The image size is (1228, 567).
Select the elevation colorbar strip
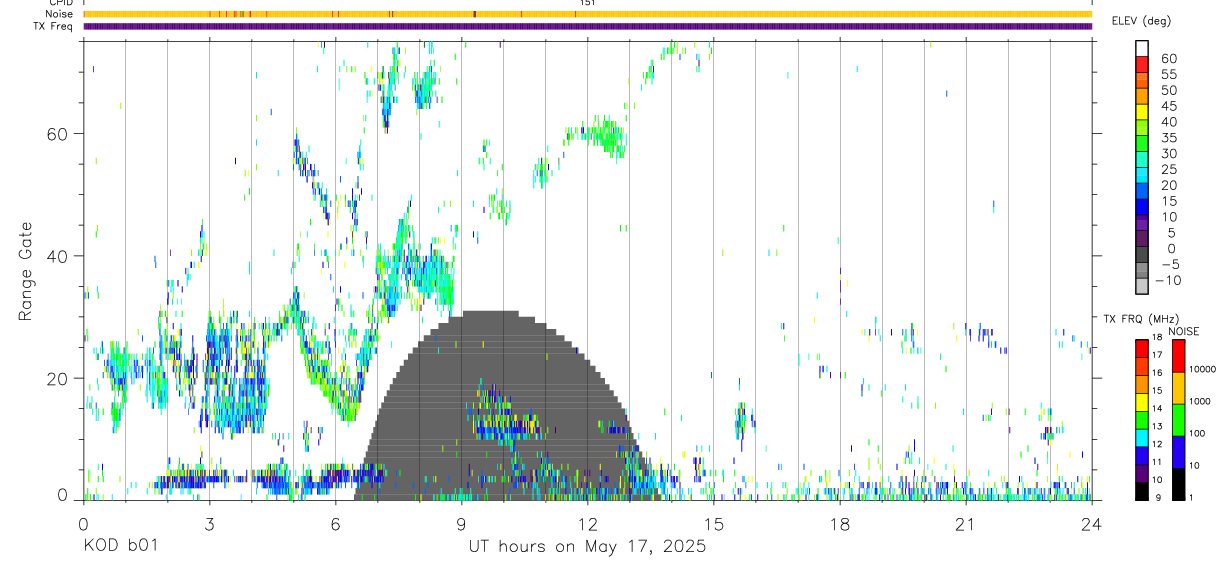(x=1142, y=167)
